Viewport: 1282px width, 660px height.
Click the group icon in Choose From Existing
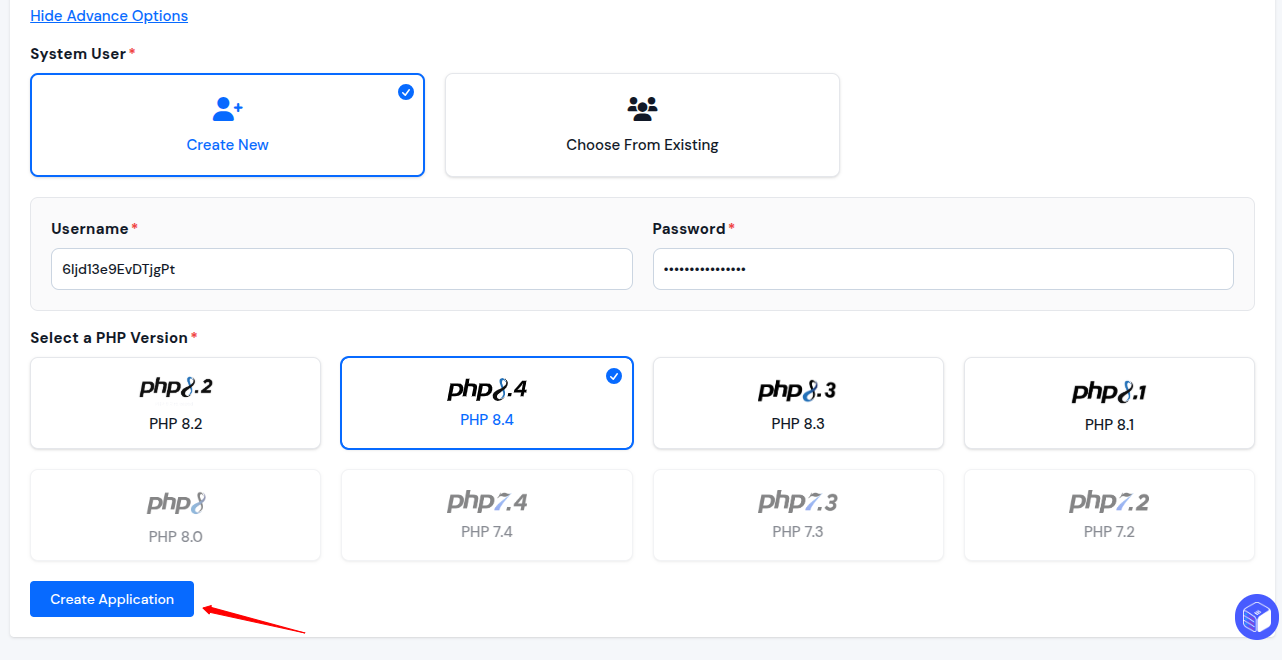(x=642, y=108)
